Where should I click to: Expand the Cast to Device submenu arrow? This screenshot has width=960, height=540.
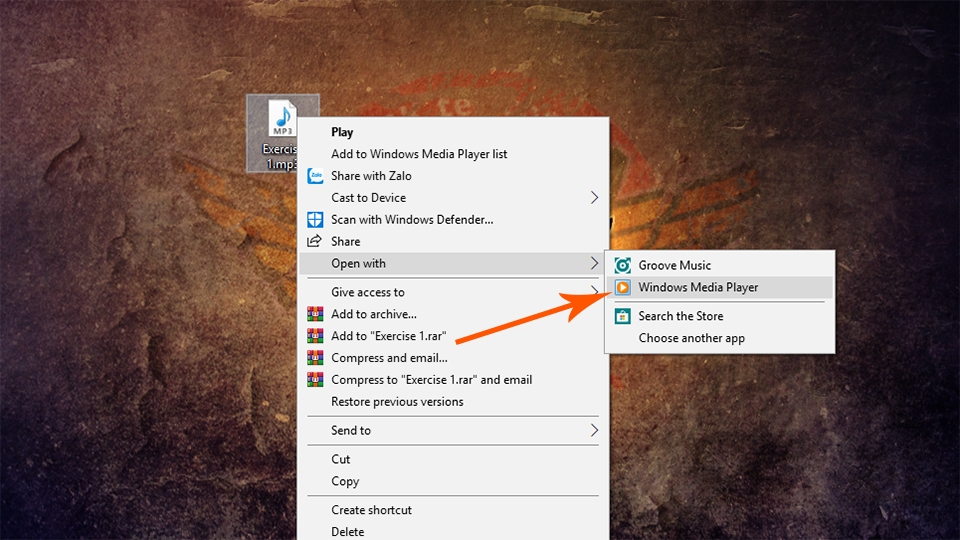coord(594,197)
